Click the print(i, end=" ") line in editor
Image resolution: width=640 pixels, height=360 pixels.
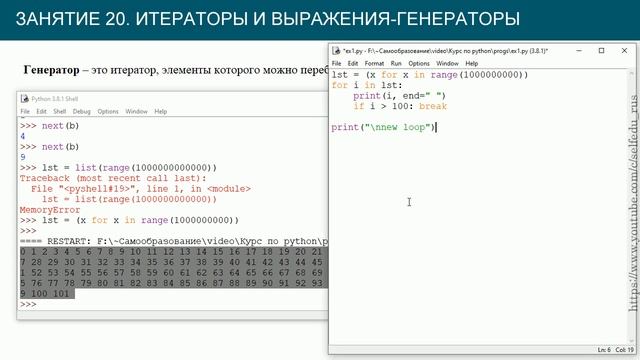399,96
